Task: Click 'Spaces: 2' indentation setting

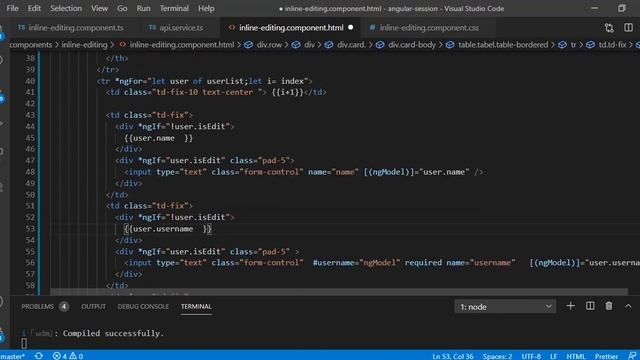Action: tap(497, 356)
